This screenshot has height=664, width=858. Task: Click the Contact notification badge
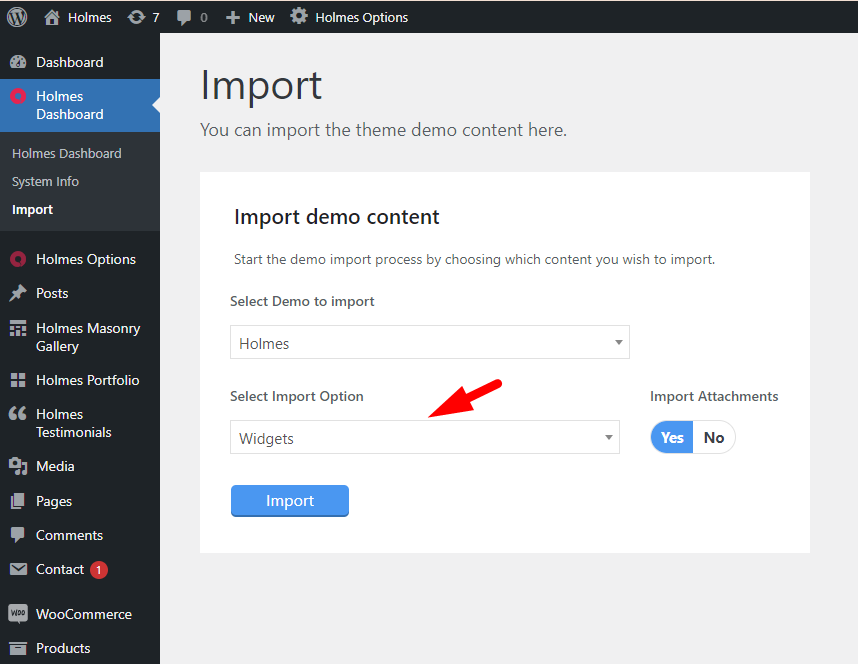coord(98,570)
